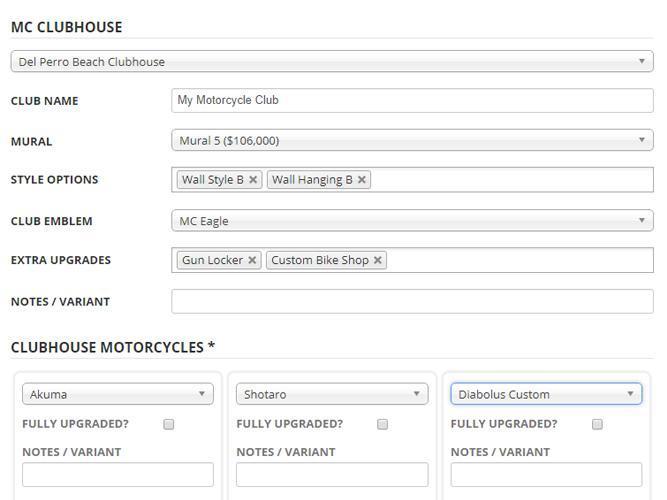Remove the Custom Bike Shop tag

[377, 260]
